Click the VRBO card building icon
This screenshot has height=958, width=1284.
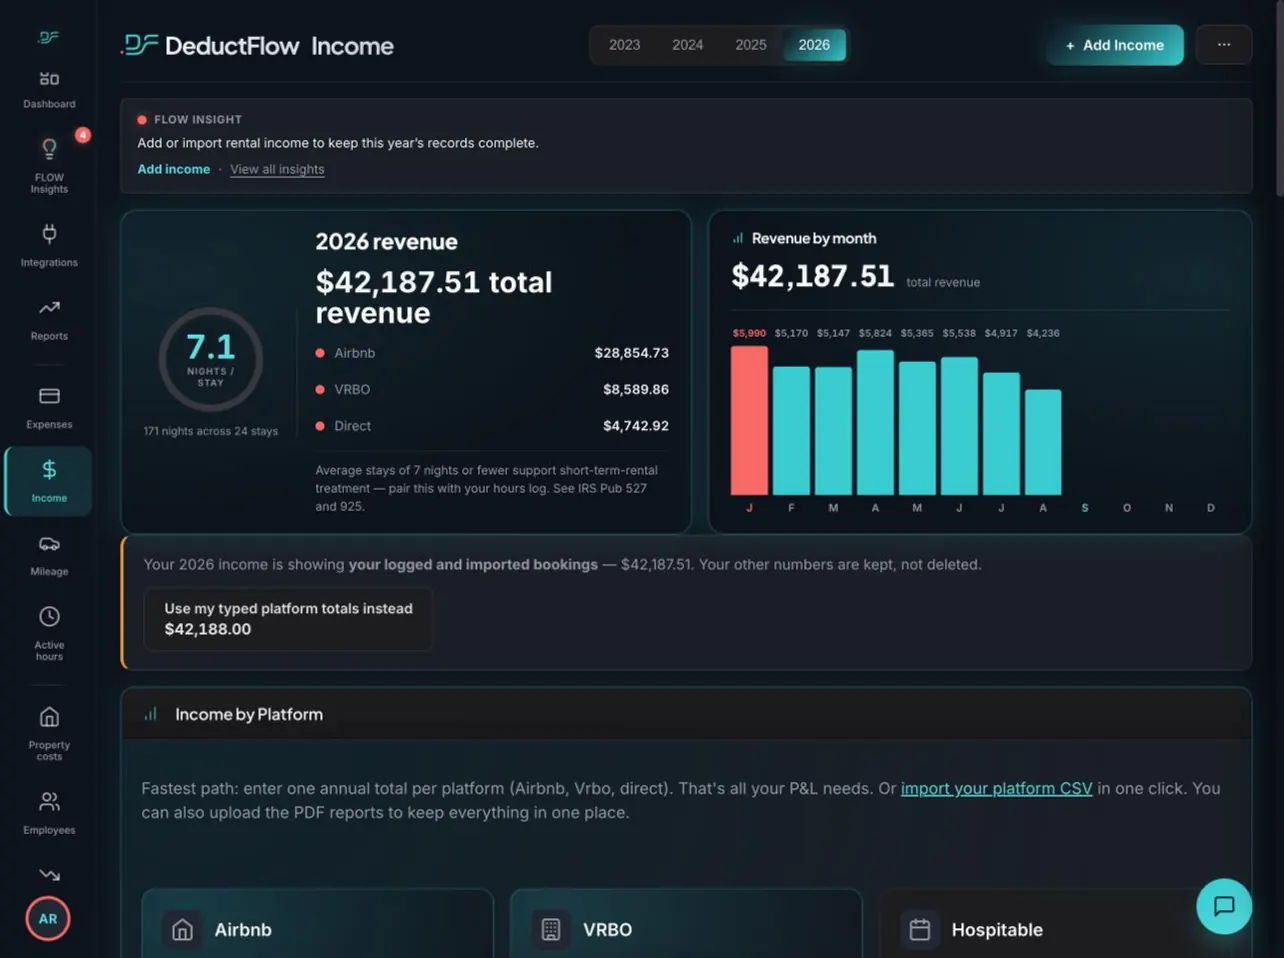click(x=551, y=929)
